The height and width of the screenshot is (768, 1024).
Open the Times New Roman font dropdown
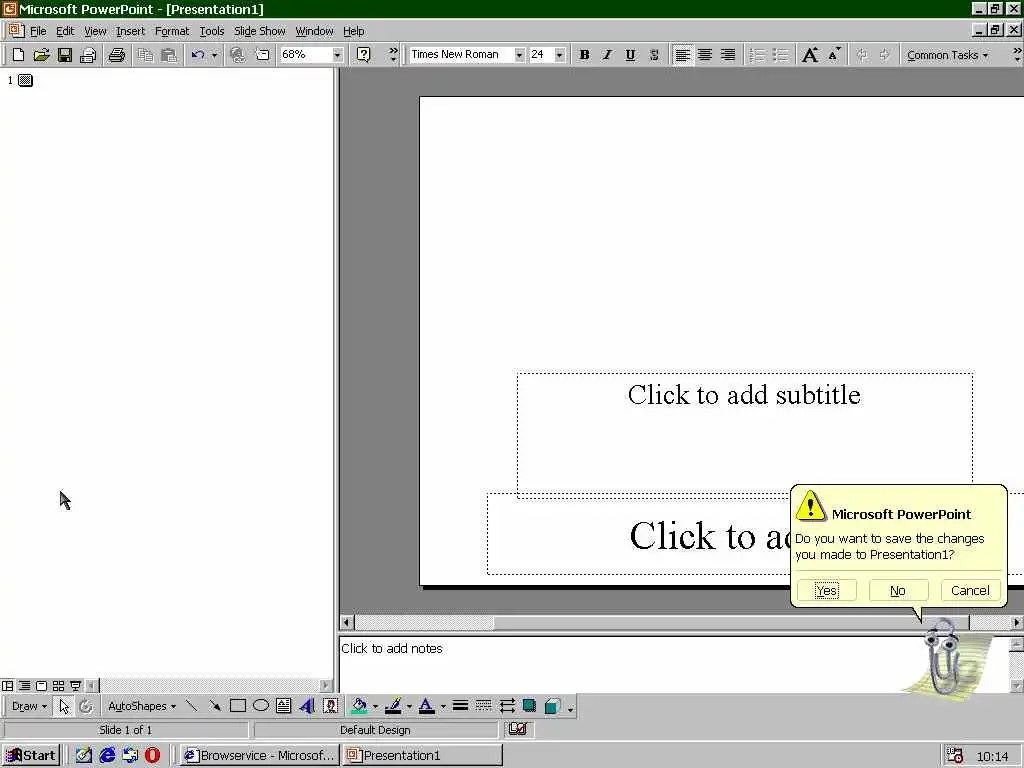click(x=519, y=55)
